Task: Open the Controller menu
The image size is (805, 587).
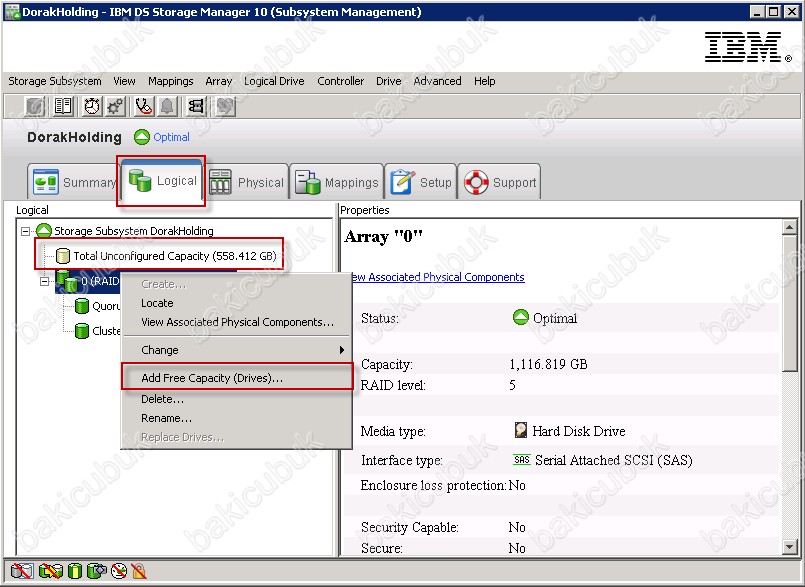Action: tap(340, 81)
